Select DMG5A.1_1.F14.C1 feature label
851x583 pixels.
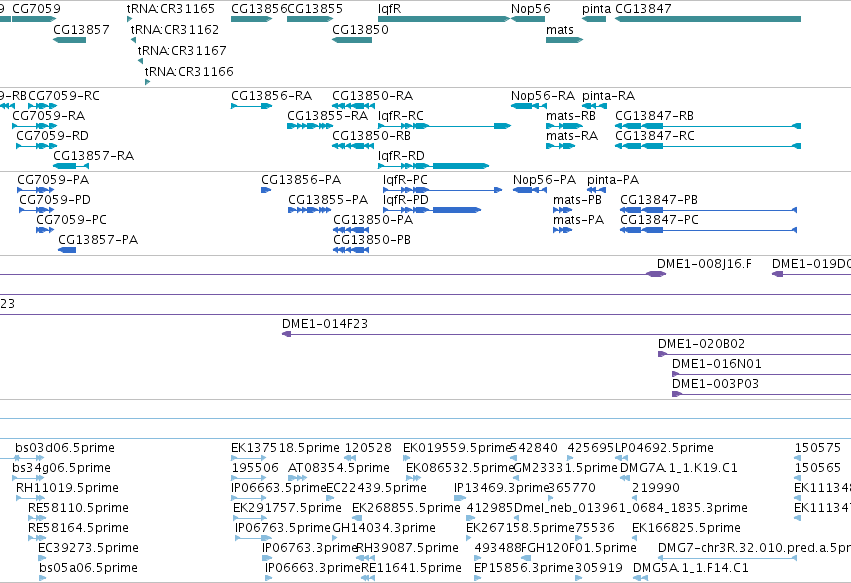[690, 568]
